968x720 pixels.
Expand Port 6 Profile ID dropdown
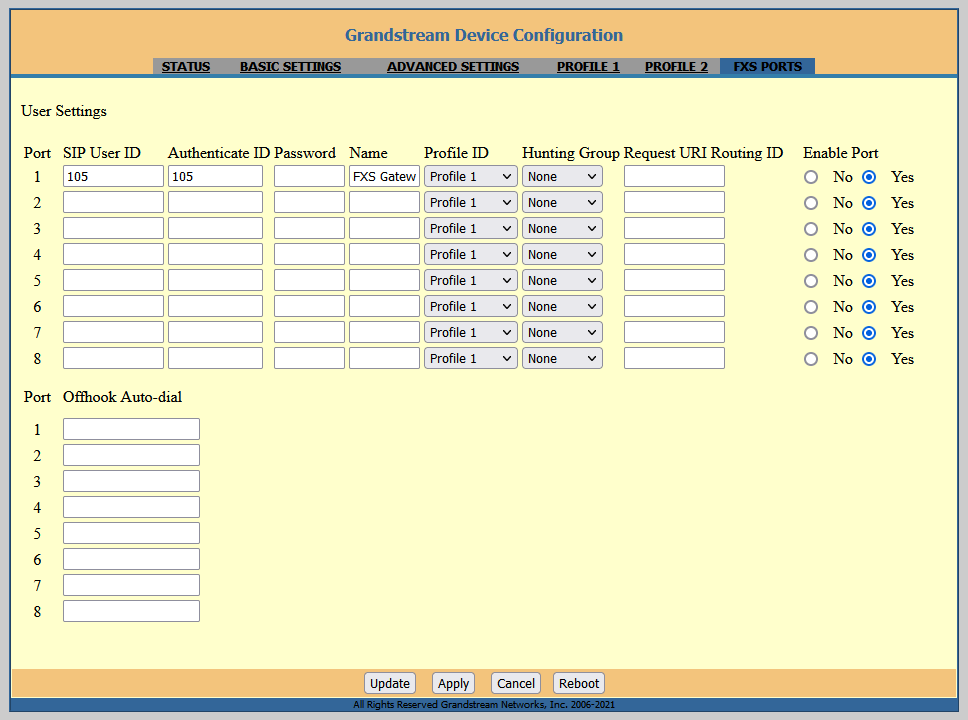[470, 307]
